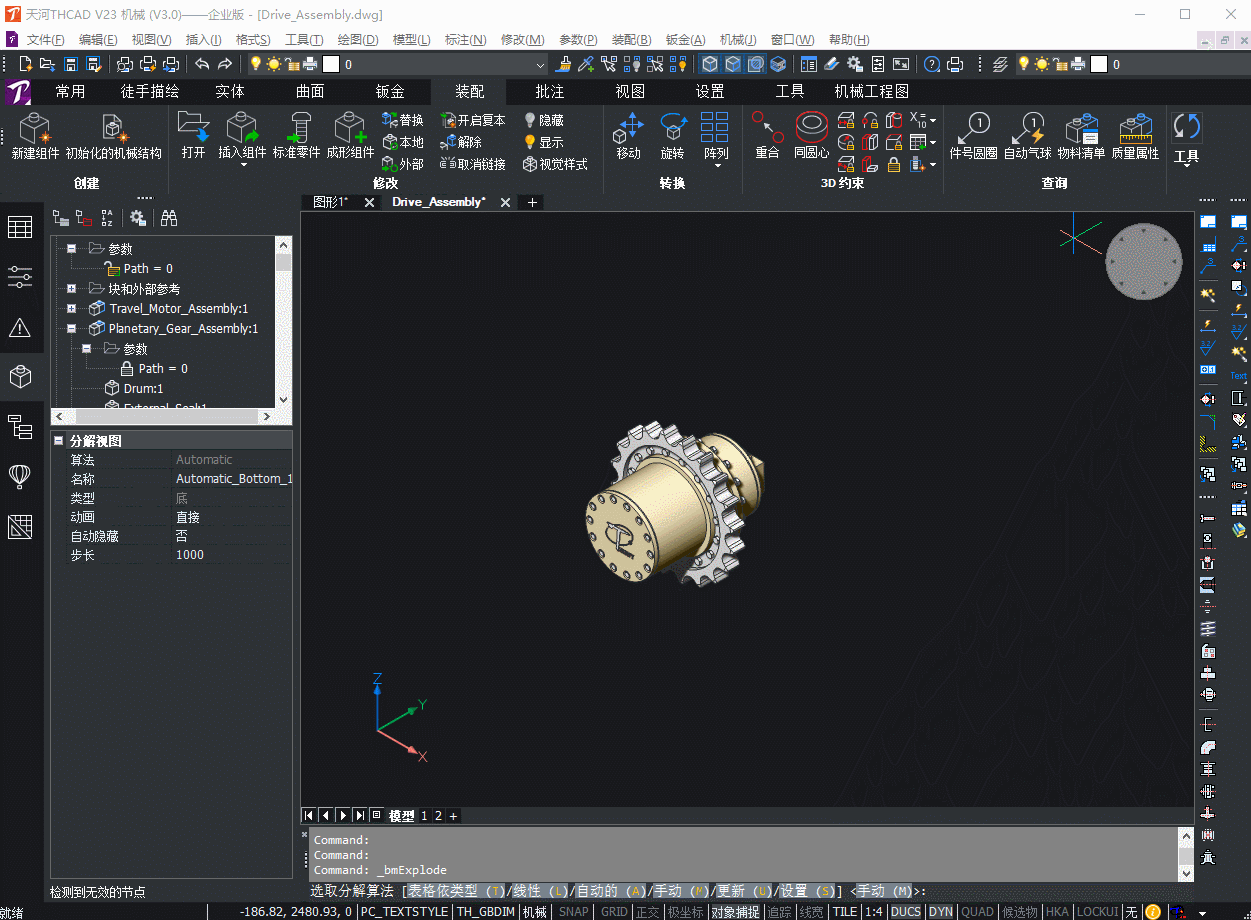
Task: Click the 视觉样式 visual style button
Action: click(x=554, y=164)
